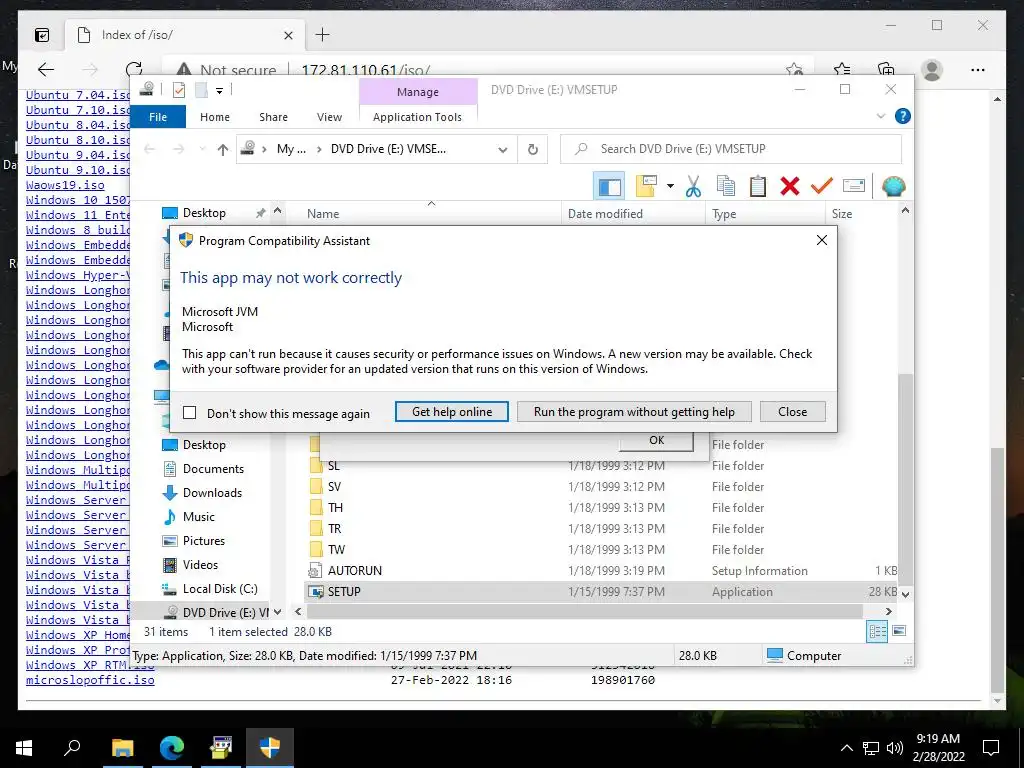1024x768 pixels.
Task: Switch to the View ribbon tab
Action: pos(329,117)
